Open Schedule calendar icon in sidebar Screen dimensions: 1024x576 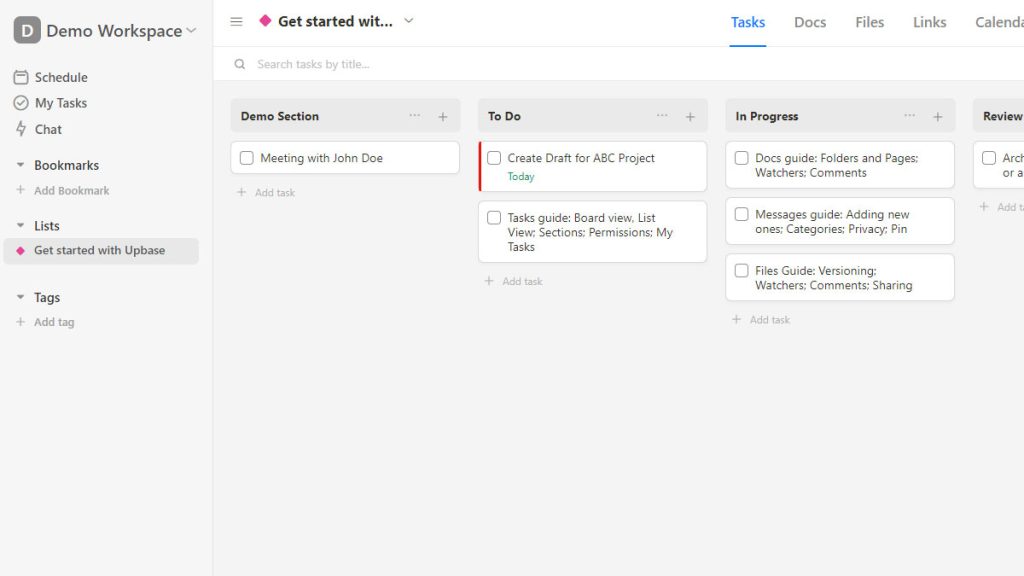click(x=21, y=77)
